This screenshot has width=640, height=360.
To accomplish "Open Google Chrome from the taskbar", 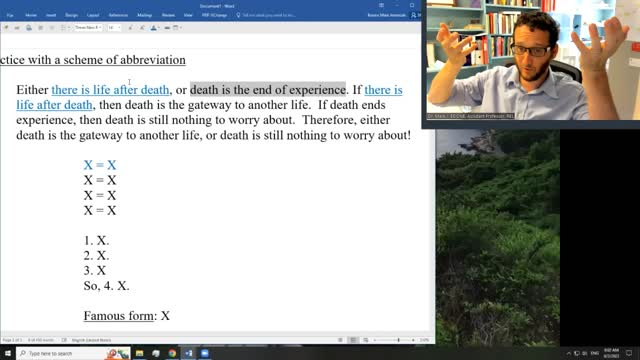I will pos(172,353).
